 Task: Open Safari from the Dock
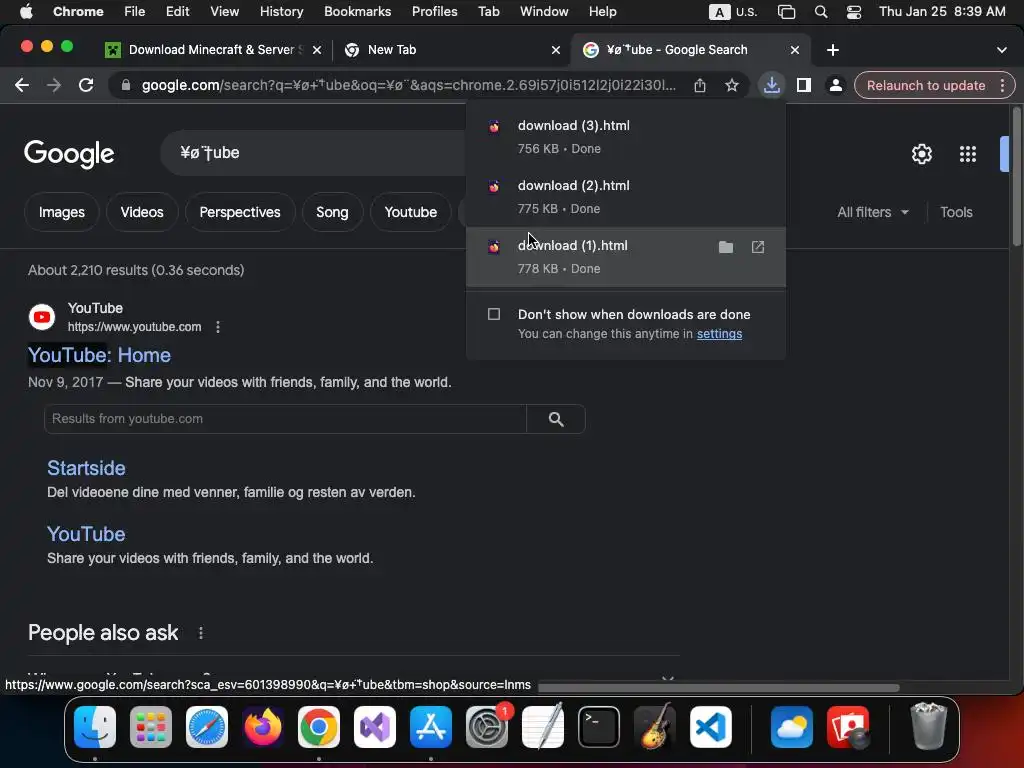[207, 727]
